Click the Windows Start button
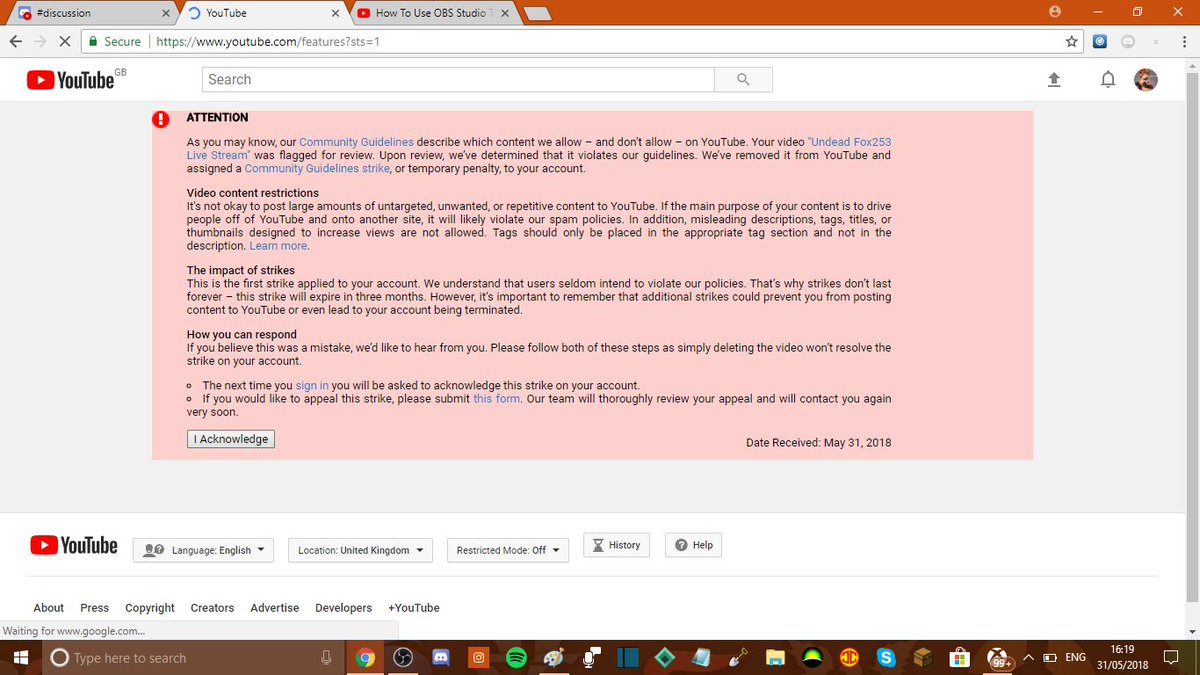 (19, 658)
